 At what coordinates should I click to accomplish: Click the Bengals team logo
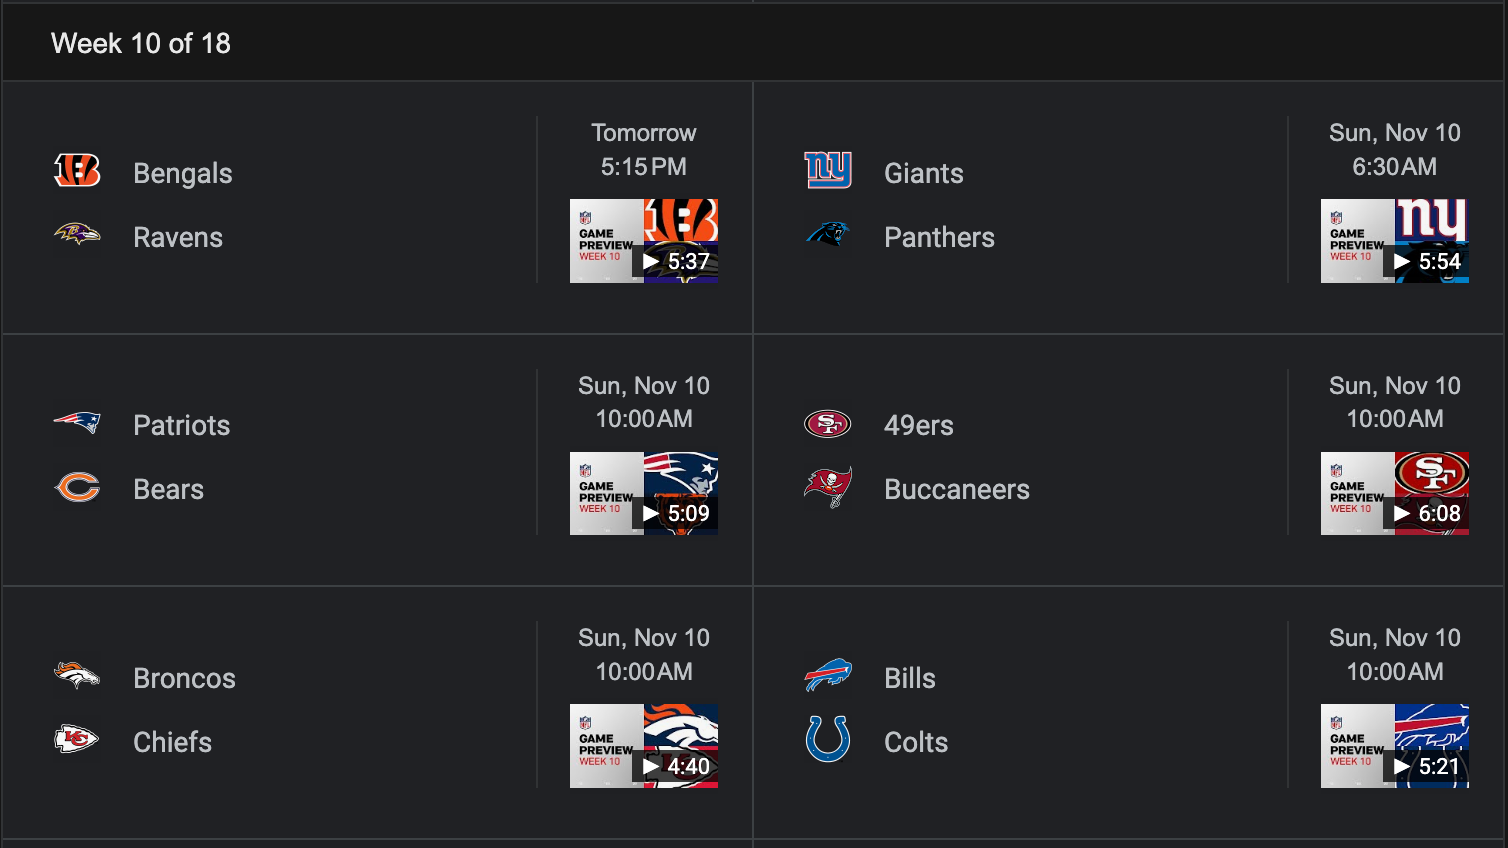coord(77,171)
